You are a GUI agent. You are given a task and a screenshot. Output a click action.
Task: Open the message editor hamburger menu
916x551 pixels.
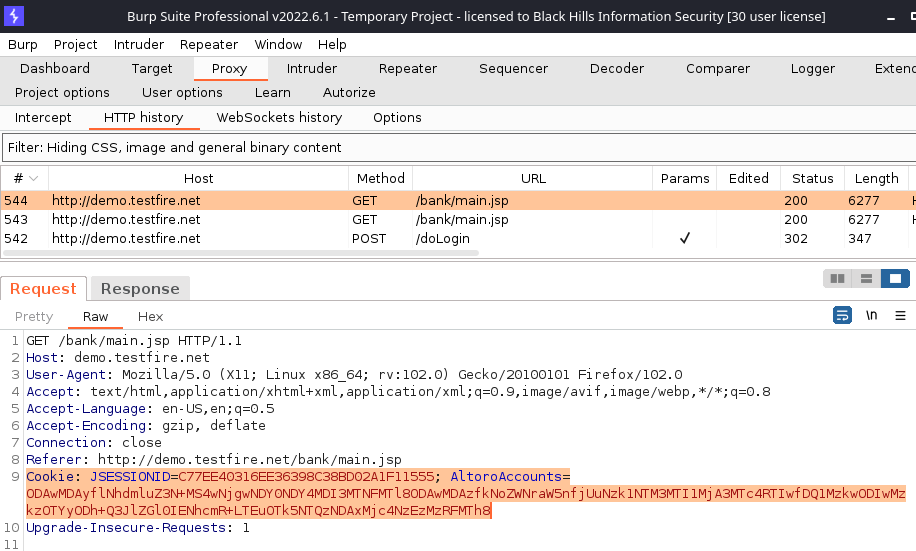pyautogui.click(x=901, y=316)
